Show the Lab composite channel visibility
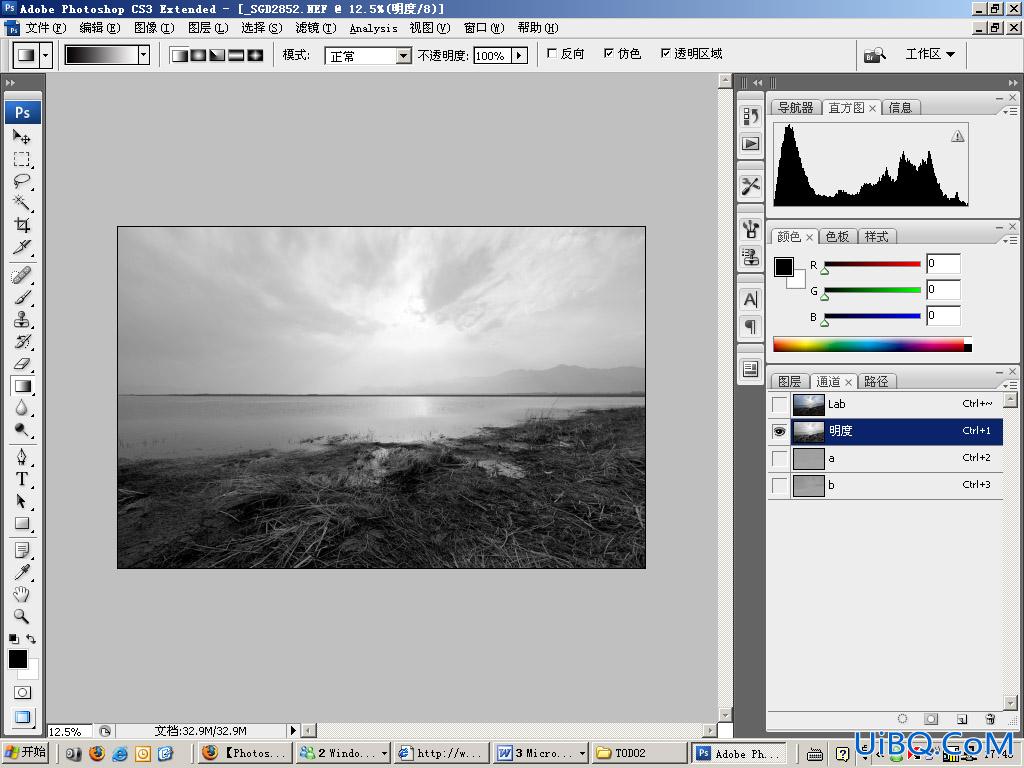This screenshot has height=768, width=1024. click(x=780, y=404)
